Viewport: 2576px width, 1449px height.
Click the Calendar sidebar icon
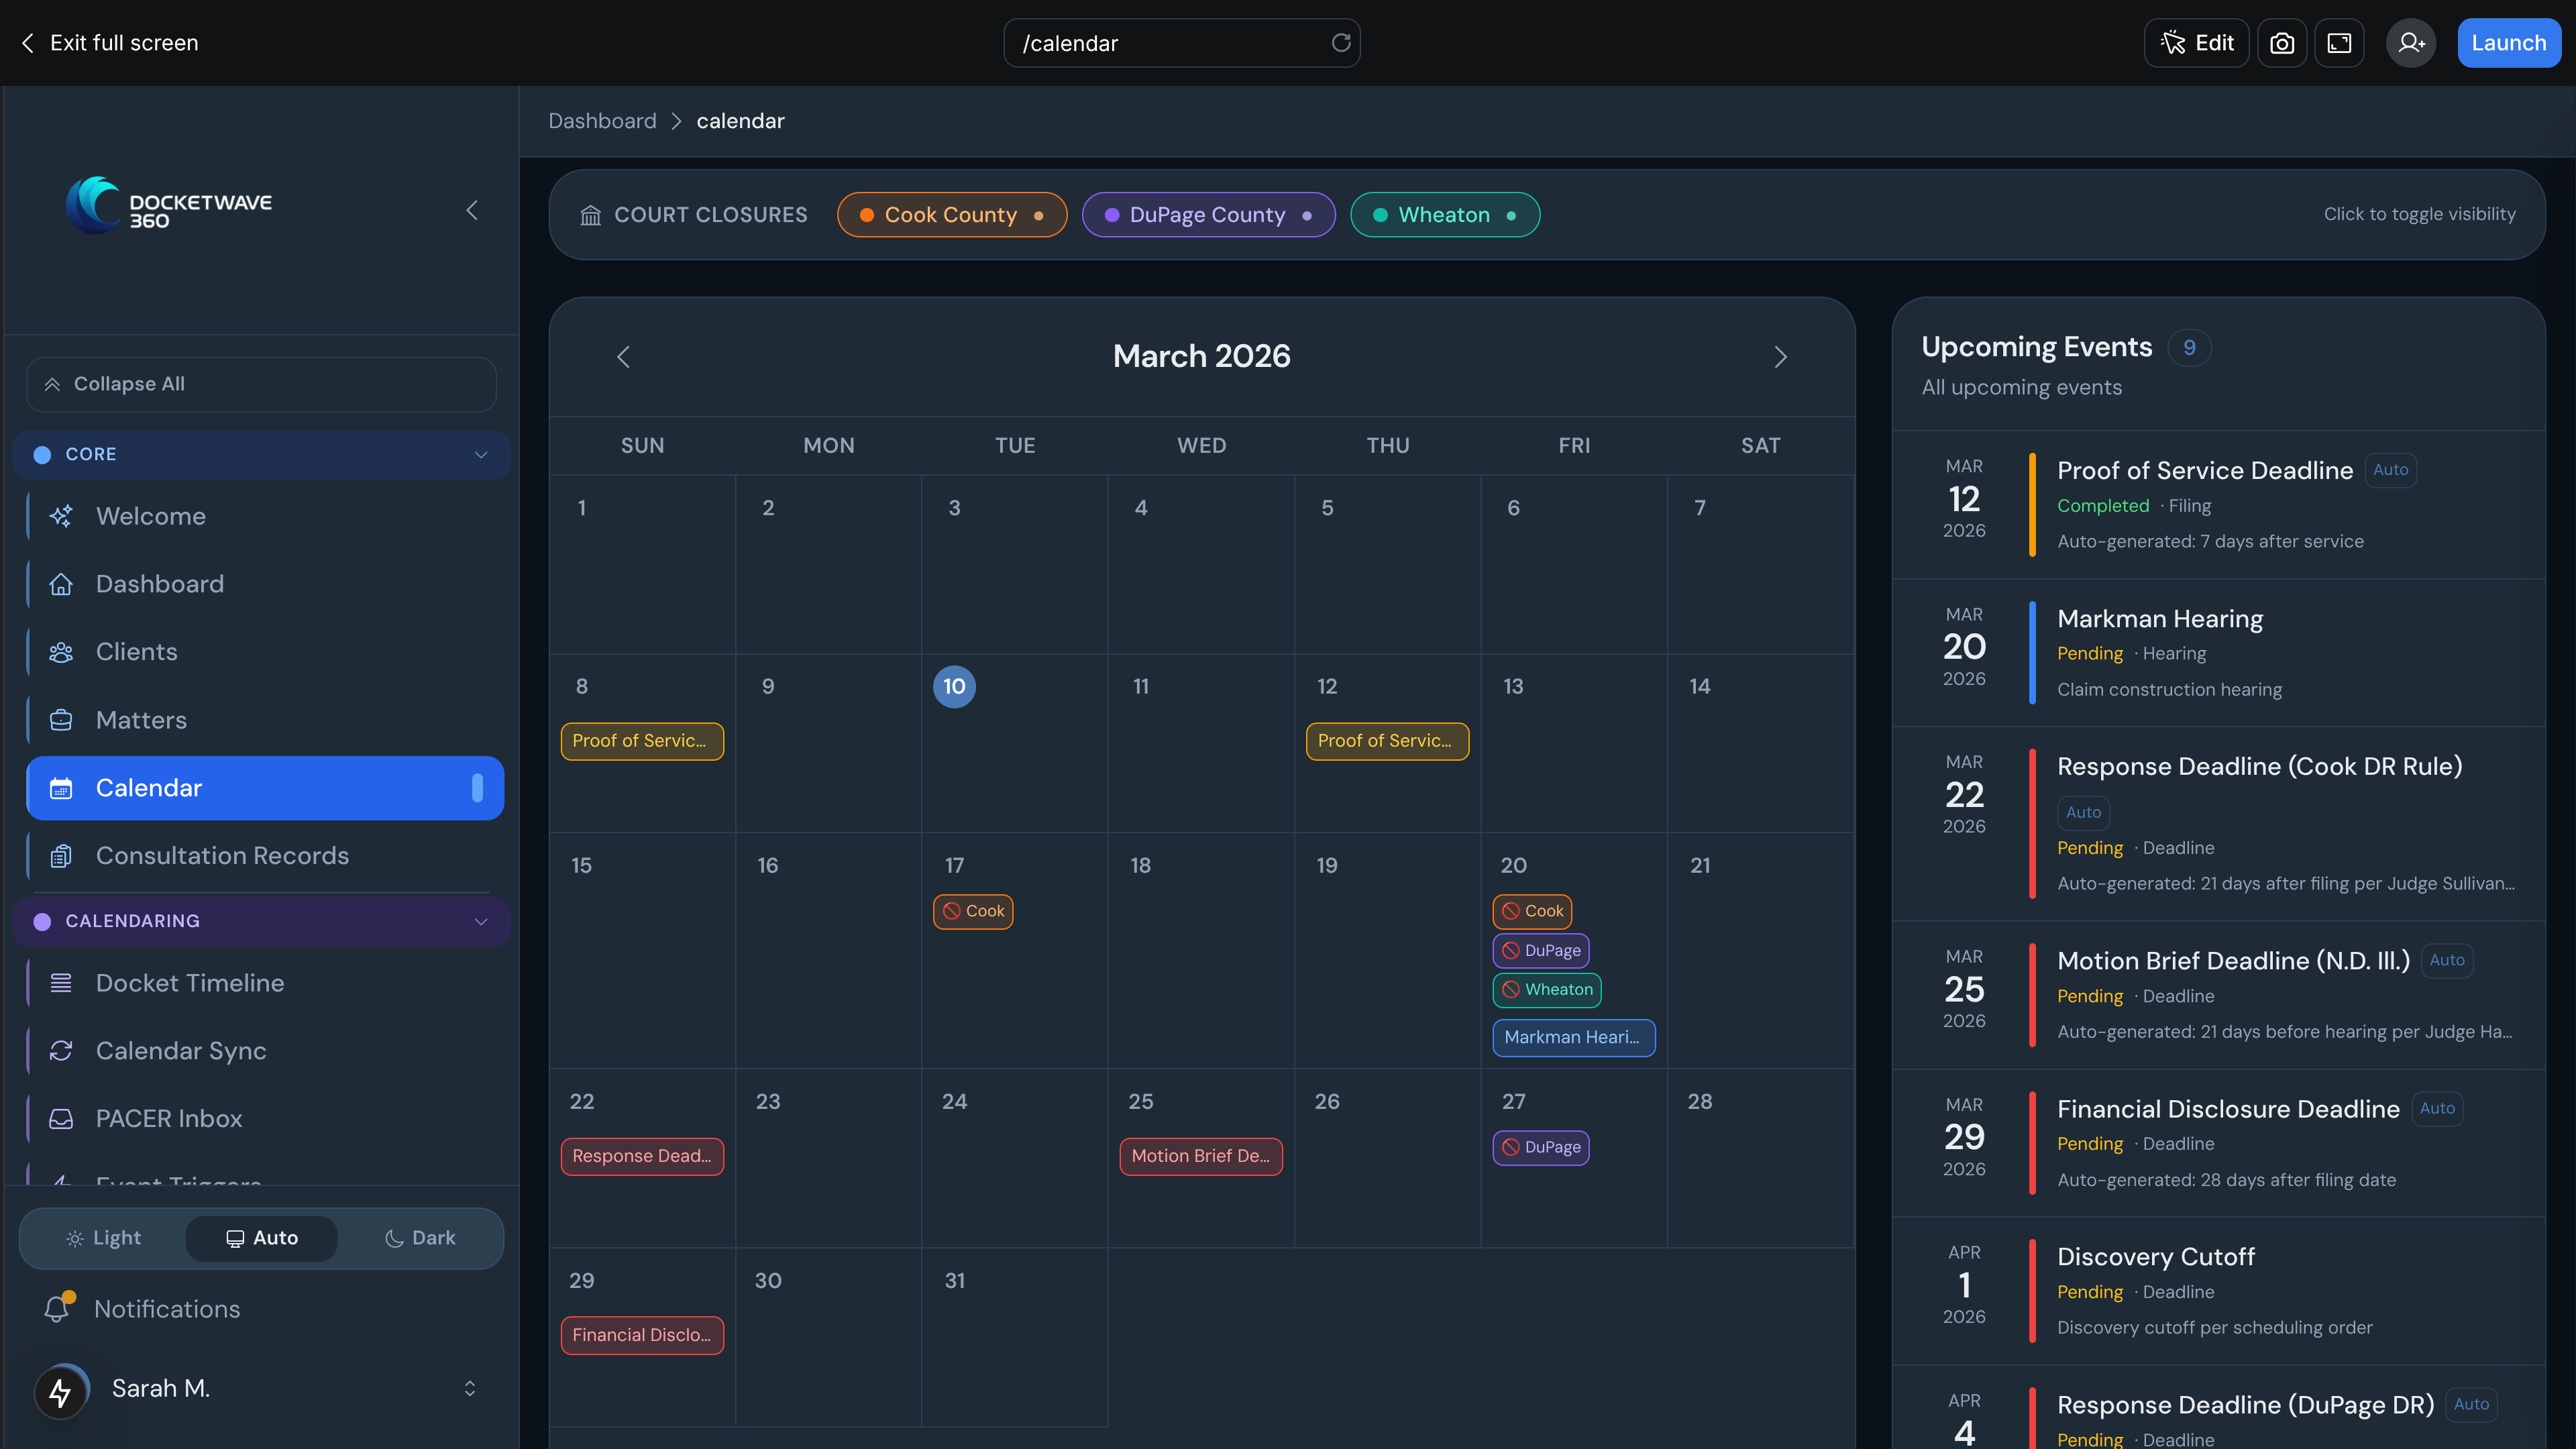point(61,788)
